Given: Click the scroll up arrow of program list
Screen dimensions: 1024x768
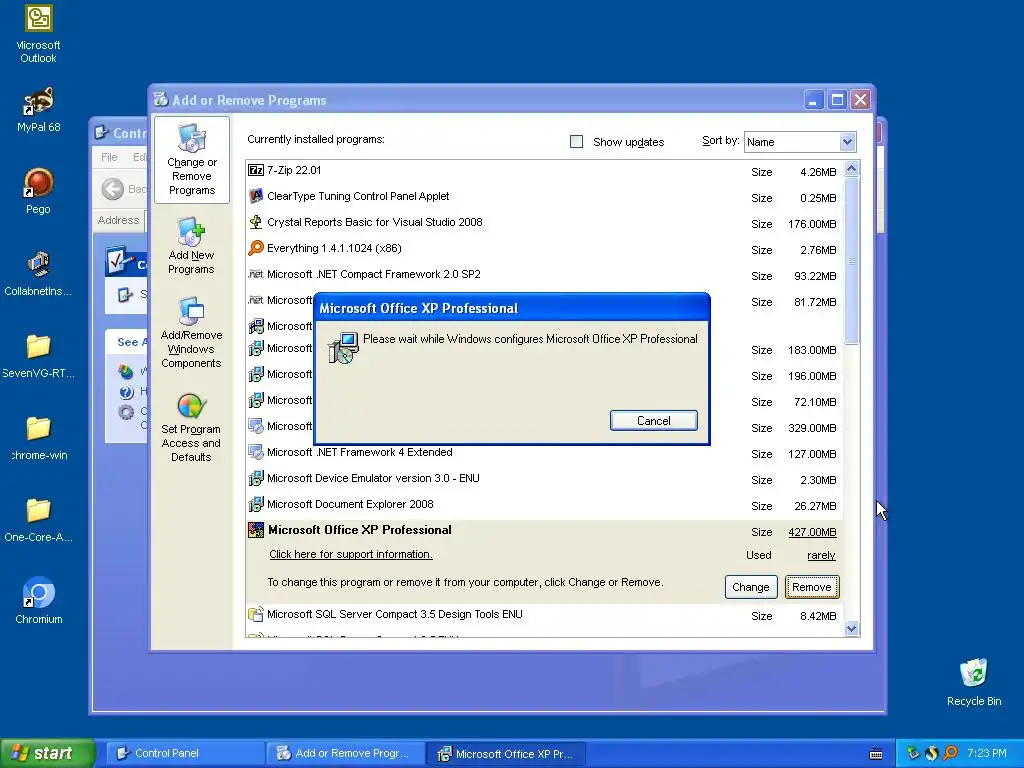Looking at the screenshot, I should (851, 169).
